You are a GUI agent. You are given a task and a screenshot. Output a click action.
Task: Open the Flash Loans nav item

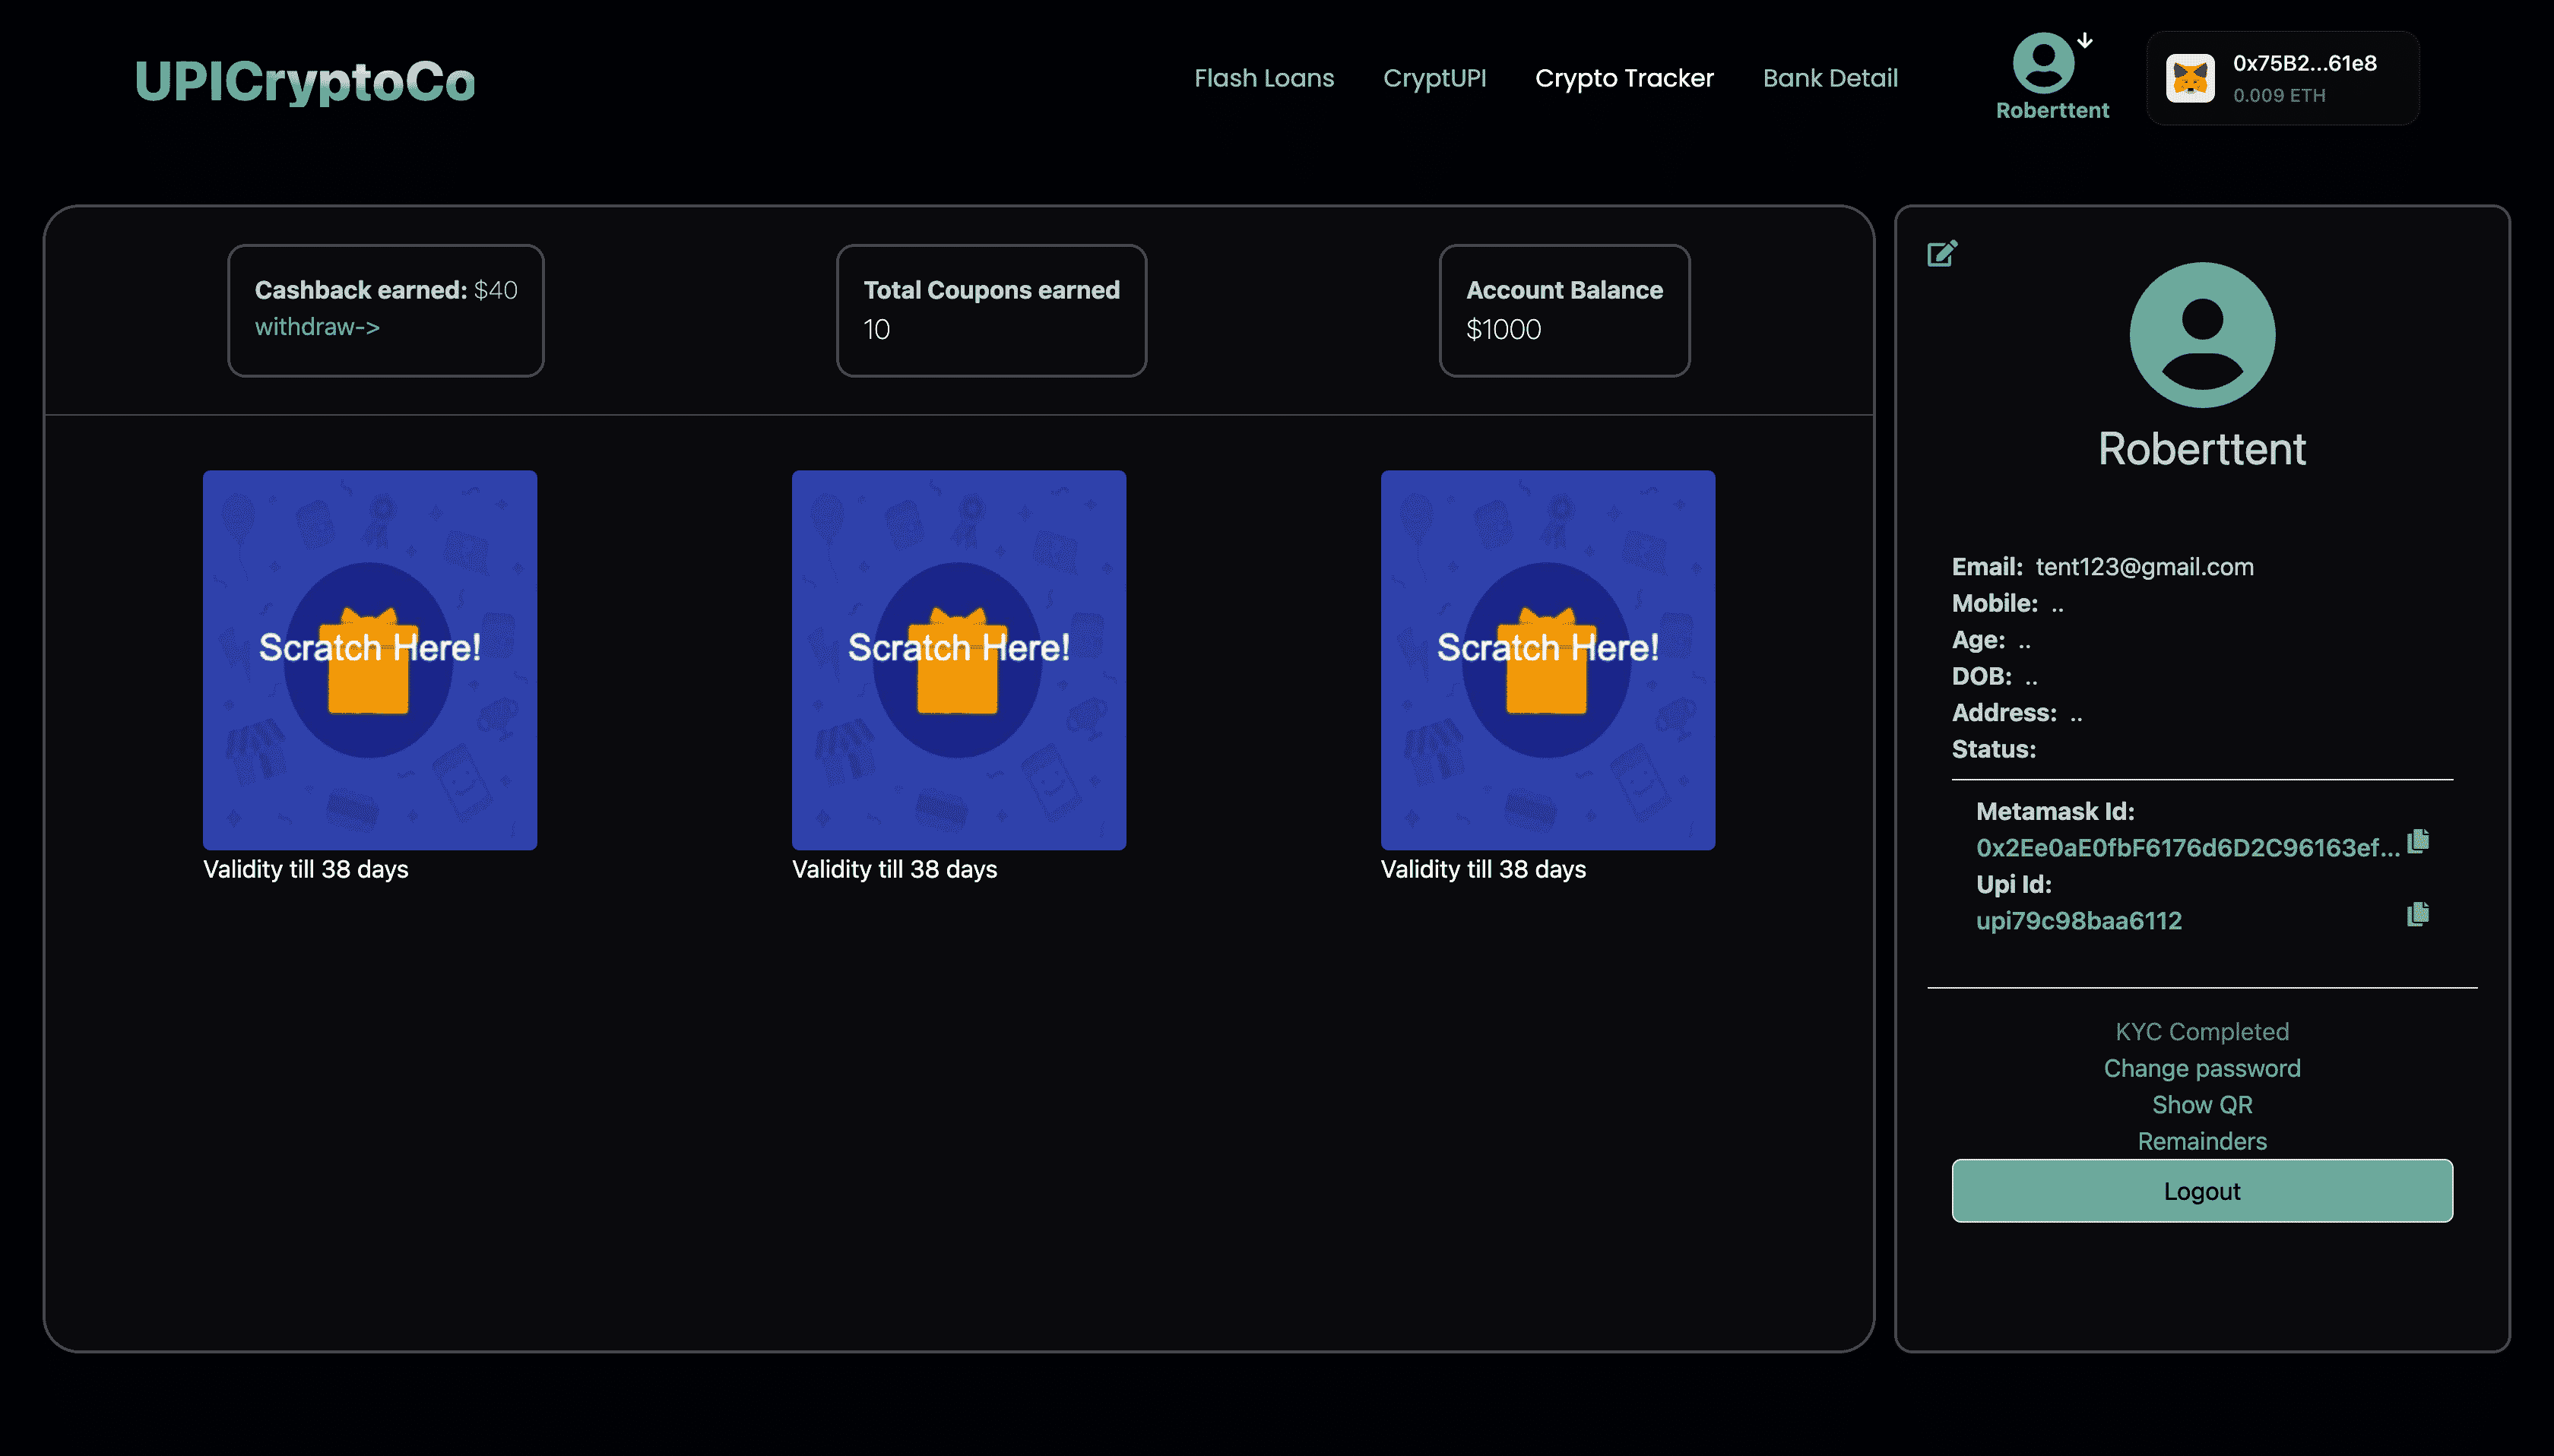[x=1264, y=78]
